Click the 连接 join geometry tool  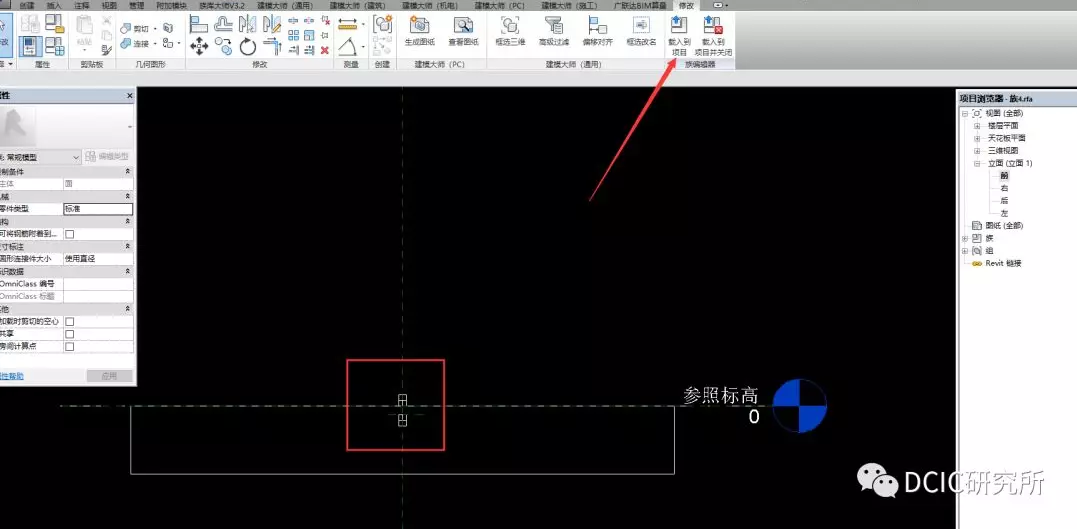[134, 43]
